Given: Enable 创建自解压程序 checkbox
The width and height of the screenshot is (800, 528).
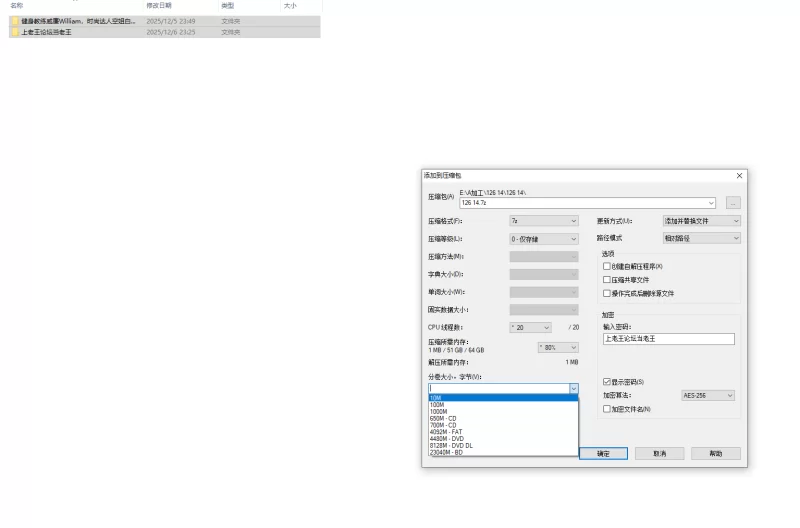Looking at the screenshot, I should point(606,266).
